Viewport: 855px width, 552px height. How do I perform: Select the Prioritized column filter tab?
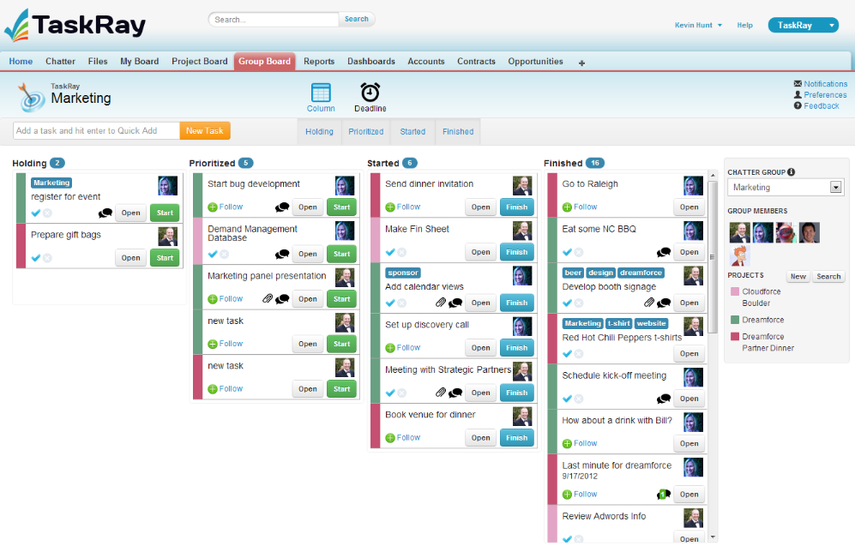[x=366, y=131]
